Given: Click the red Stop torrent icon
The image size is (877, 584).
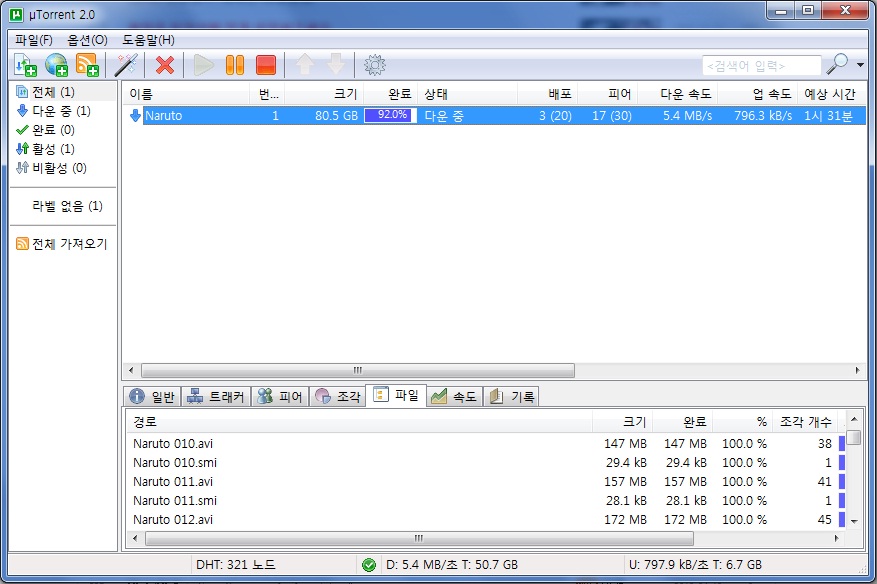Looking at the screenshot, I should tap(266, 65).
